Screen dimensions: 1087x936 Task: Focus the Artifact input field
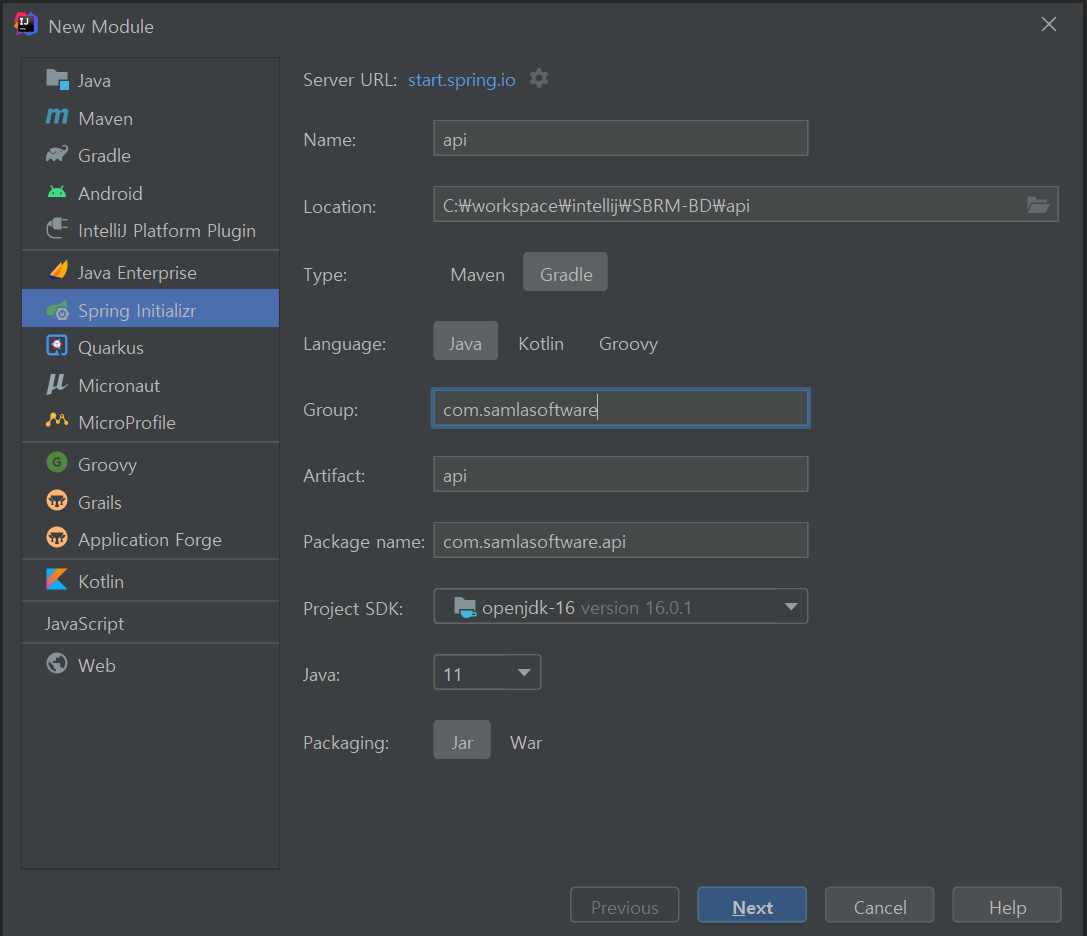(620, 474)
